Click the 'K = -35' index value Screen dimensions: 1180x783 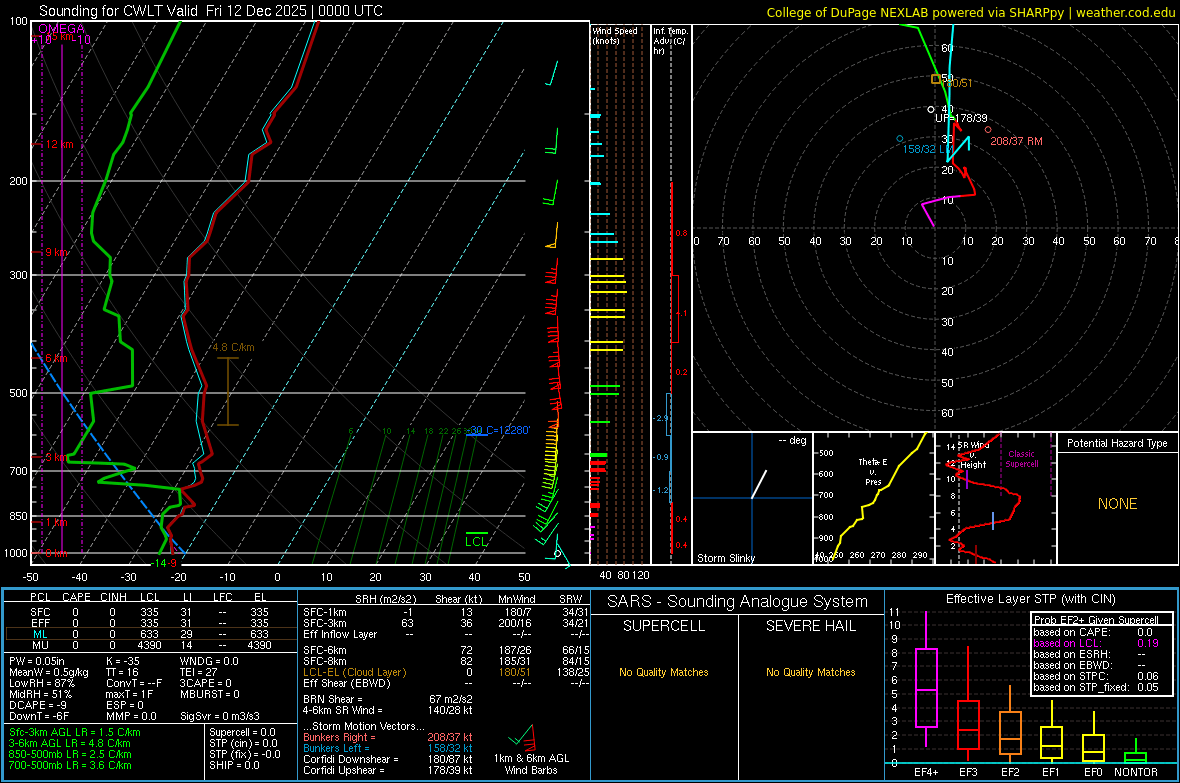[123, 661]
